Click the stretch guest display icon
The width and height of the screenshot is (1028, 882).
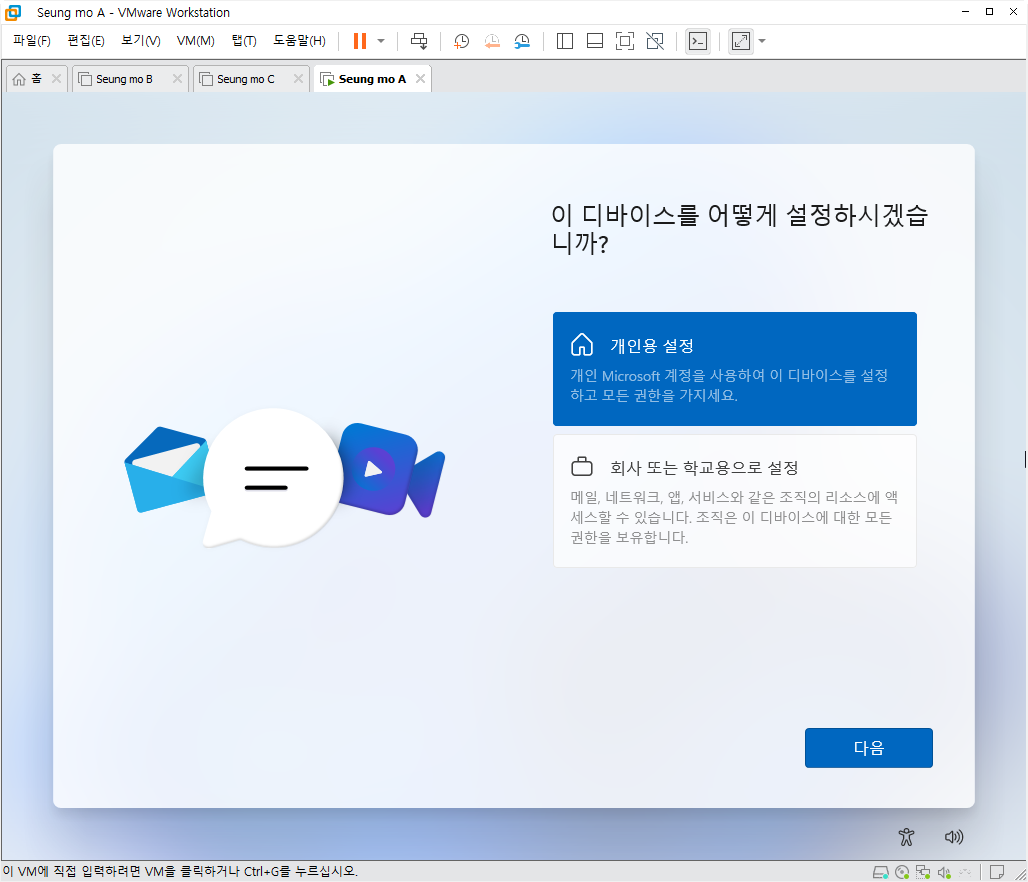coord(741,41)
